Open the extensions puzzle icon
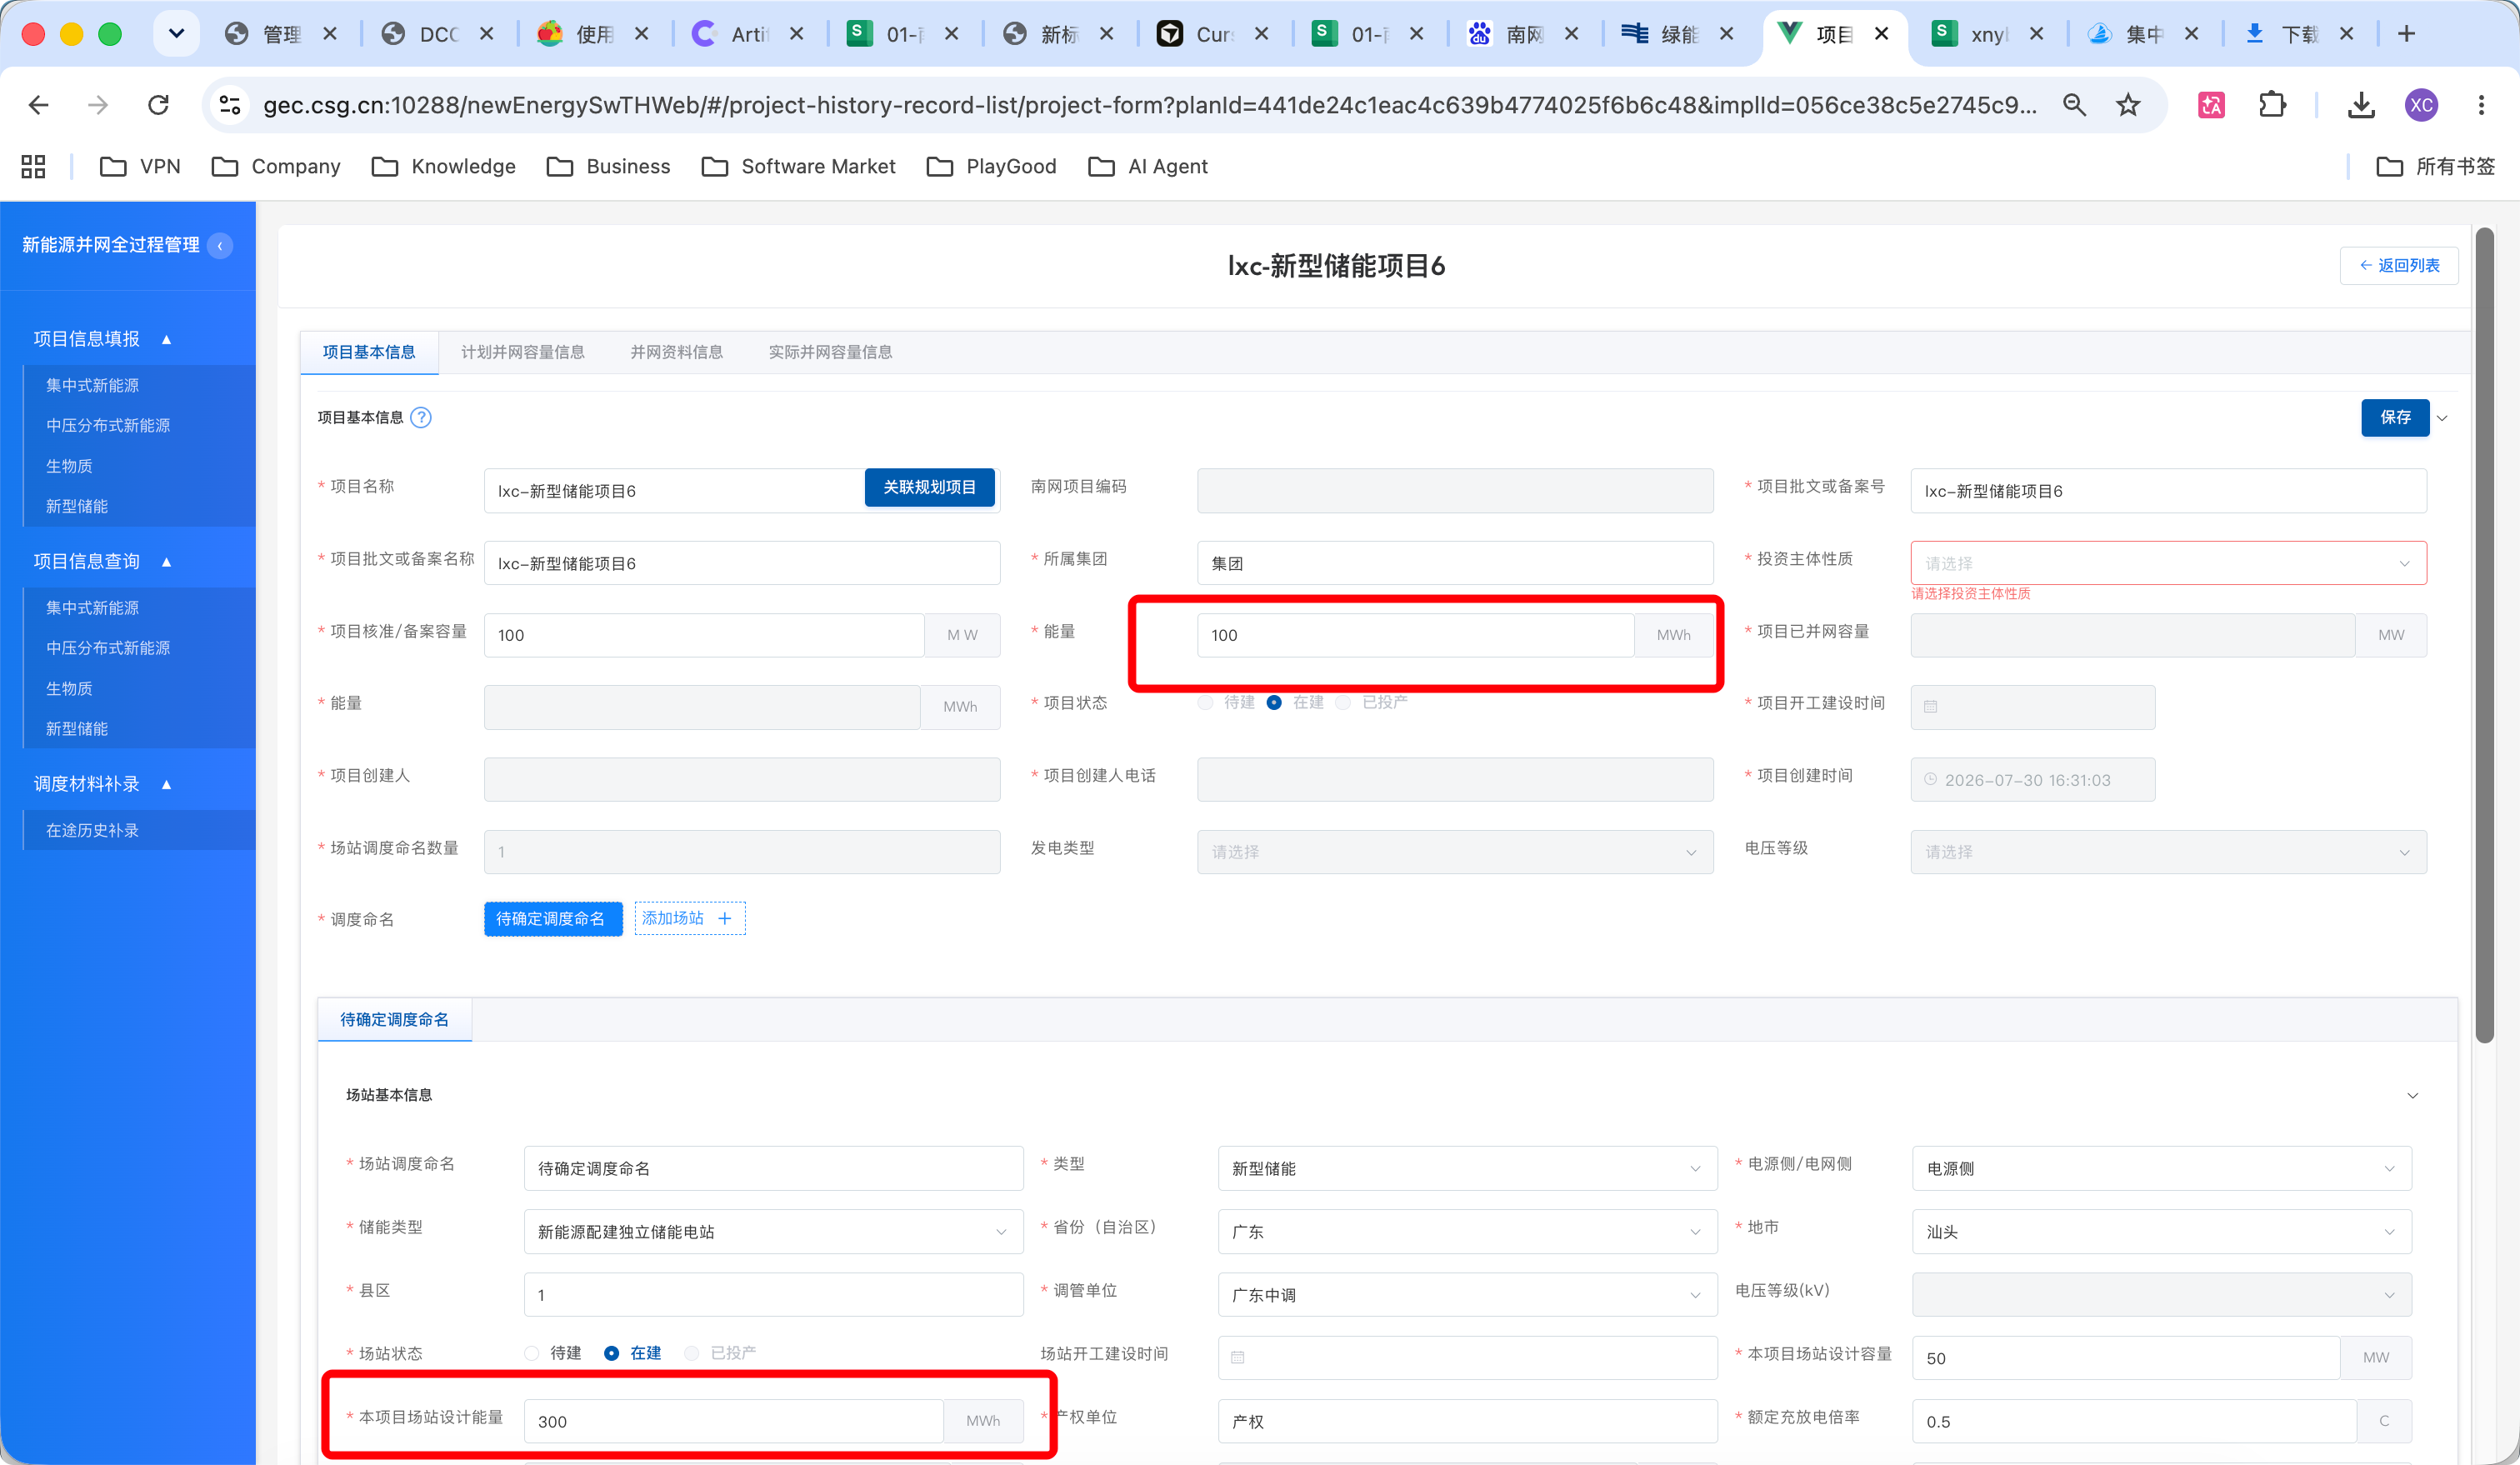Viewport: 2520px width, 1465px height. [x=2272, y=105]
